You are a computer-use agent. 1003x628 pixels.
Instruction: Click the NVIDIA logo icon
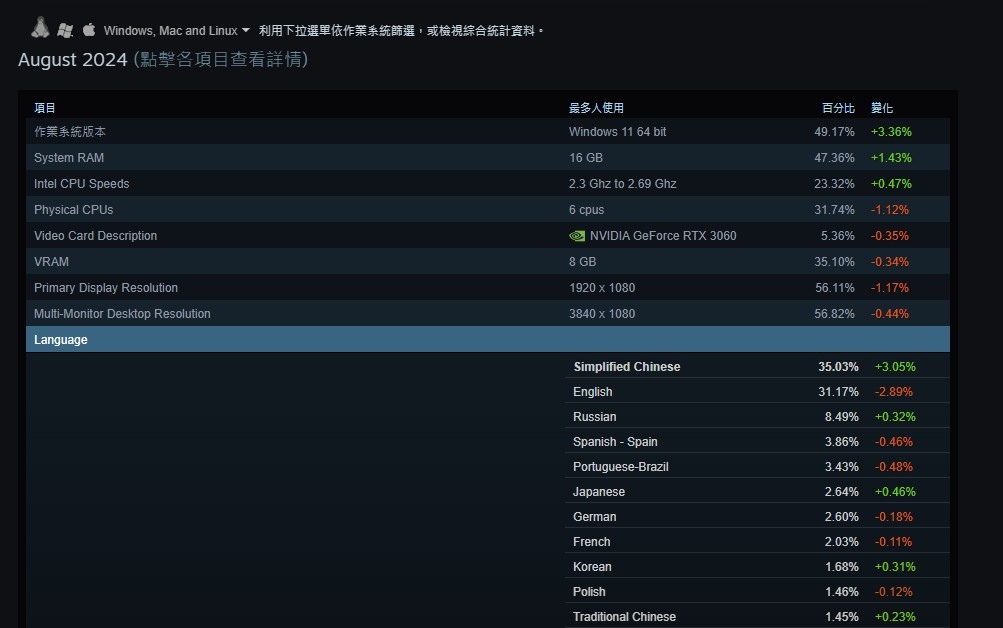pyautogui.click(x=577, y=236)
